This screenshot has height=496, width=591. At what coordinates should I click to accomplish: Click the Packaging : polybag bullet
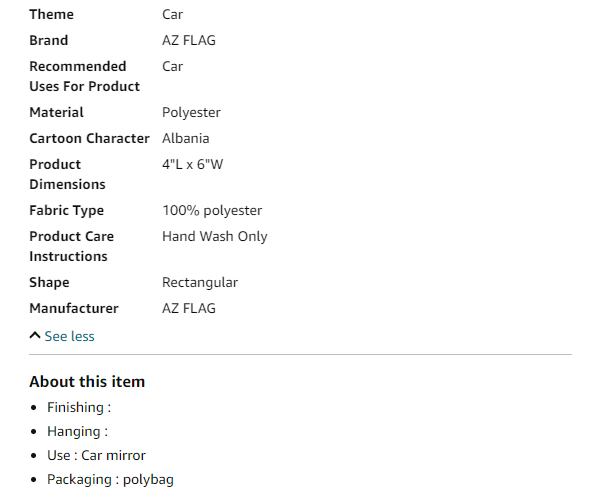(x=110, y=479)
